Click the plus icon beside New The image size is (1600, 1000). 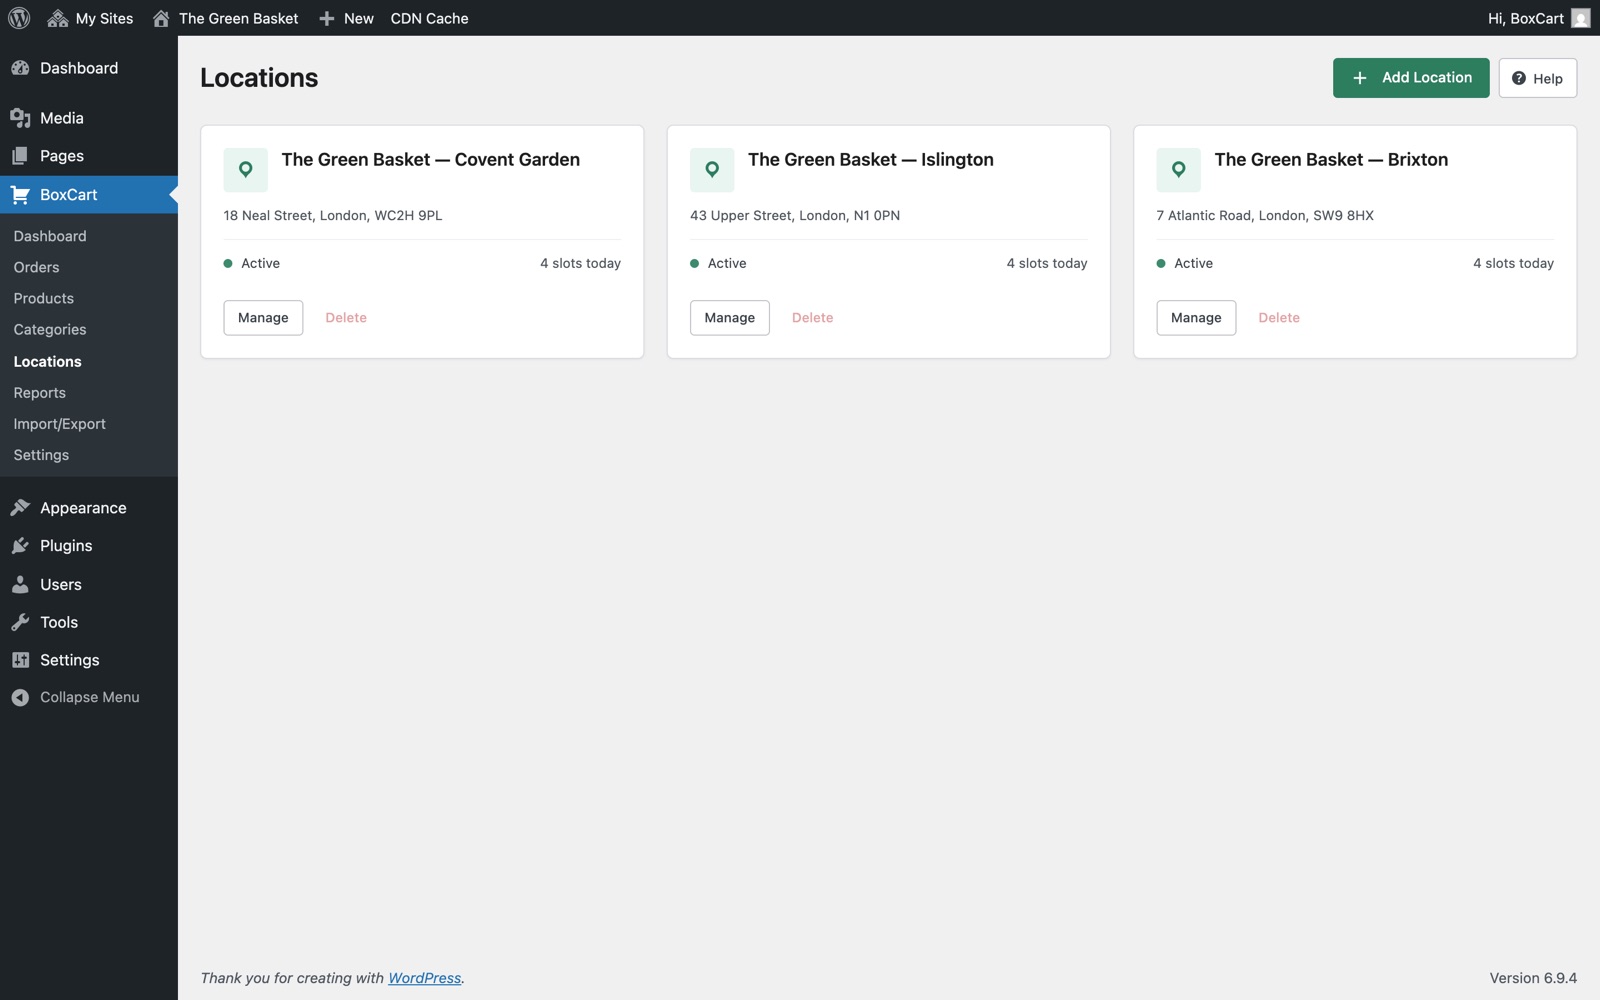326,18
